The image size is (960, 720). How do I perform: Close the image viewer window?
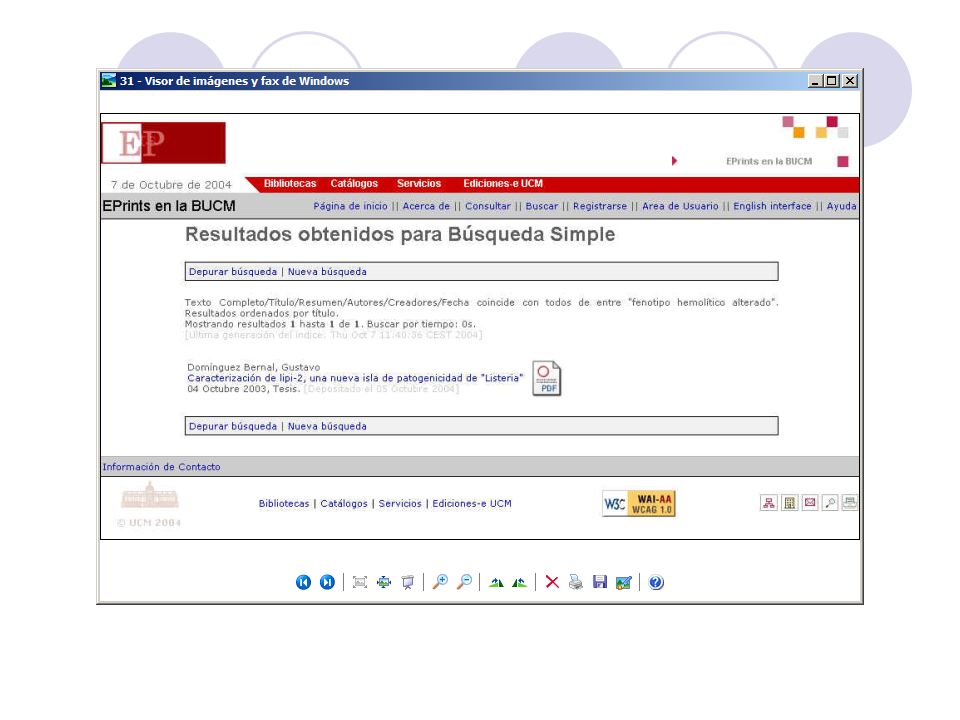850,81
